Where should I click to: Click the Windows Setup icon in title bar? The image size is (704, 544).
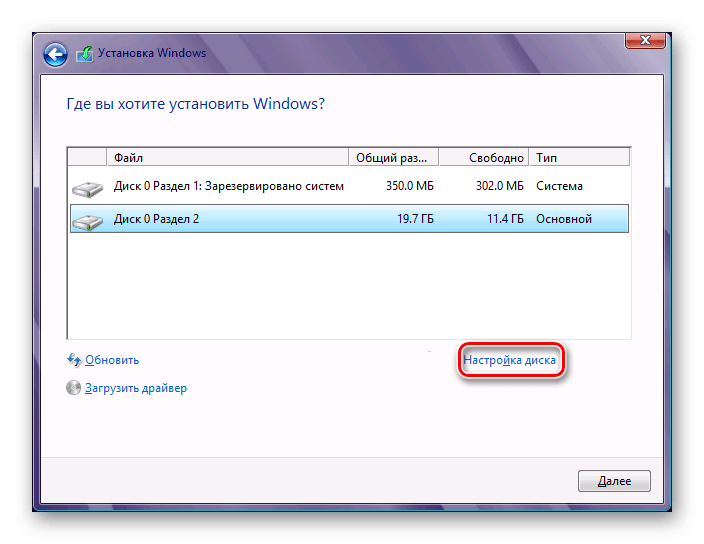[x=84, y=54]
